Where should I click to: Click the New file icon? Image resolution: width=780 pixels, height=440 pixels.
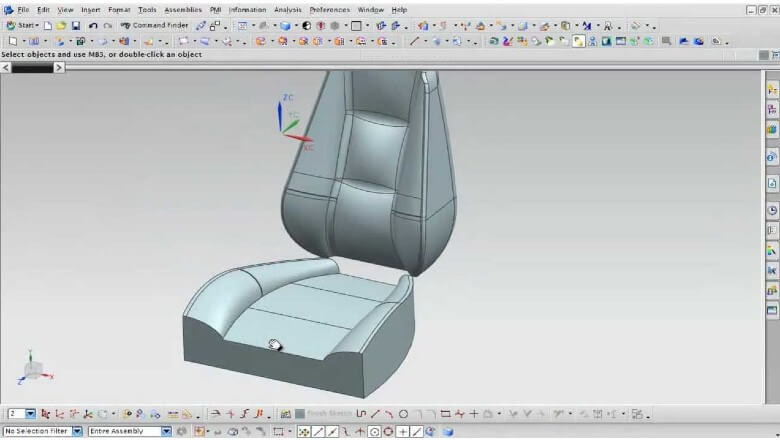[x=47, y=25]
